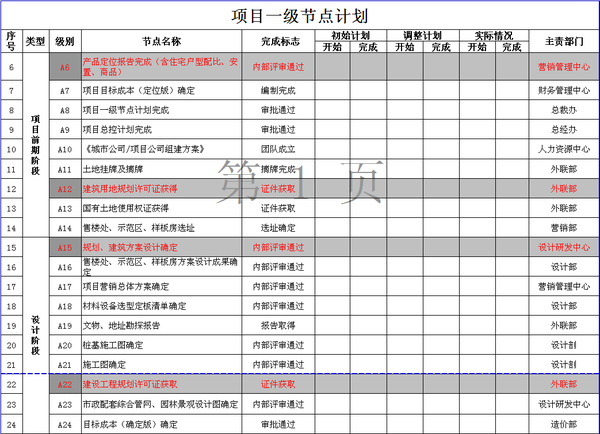Click the 类型 column header
The image size is (600, 434).
36,41
